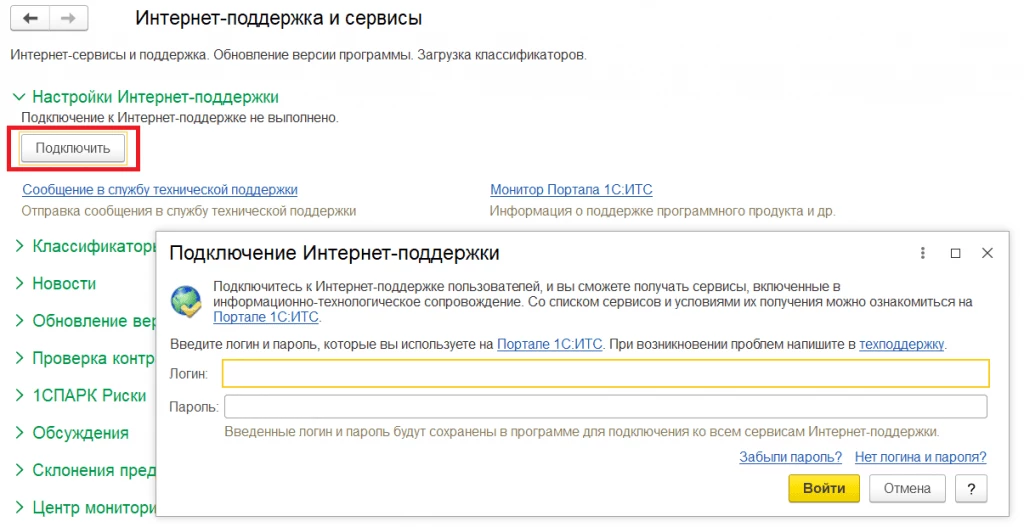The width and height of the screenshot is (1024, 527).
Task: Close the Подключение Интернет-поддержки dialog
Action: pyautogui.click(x=987, y=253)
